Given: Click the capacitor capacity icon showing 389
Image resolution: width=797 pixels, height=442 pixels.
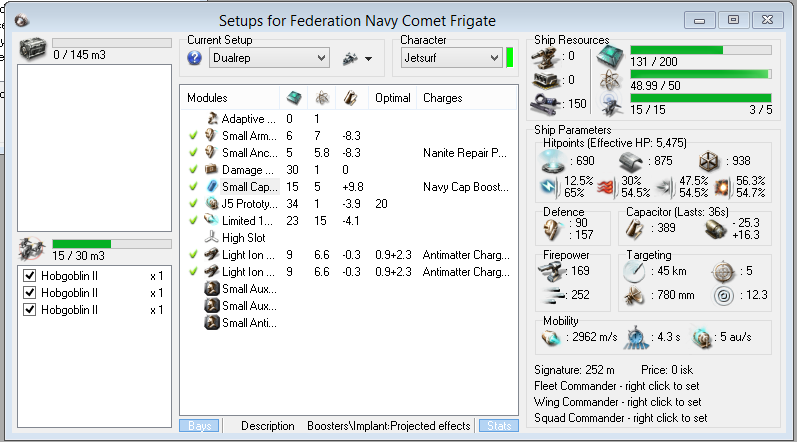Looking at the screenshot, I should (634, 229).
